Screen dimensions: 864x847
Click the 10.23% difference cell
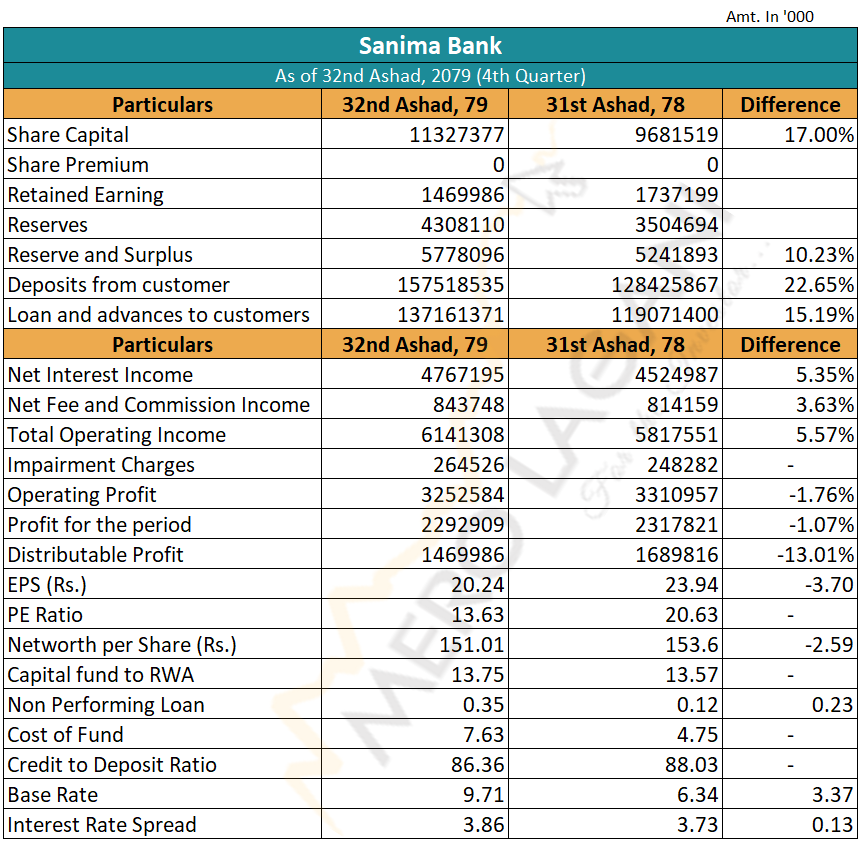819,255
